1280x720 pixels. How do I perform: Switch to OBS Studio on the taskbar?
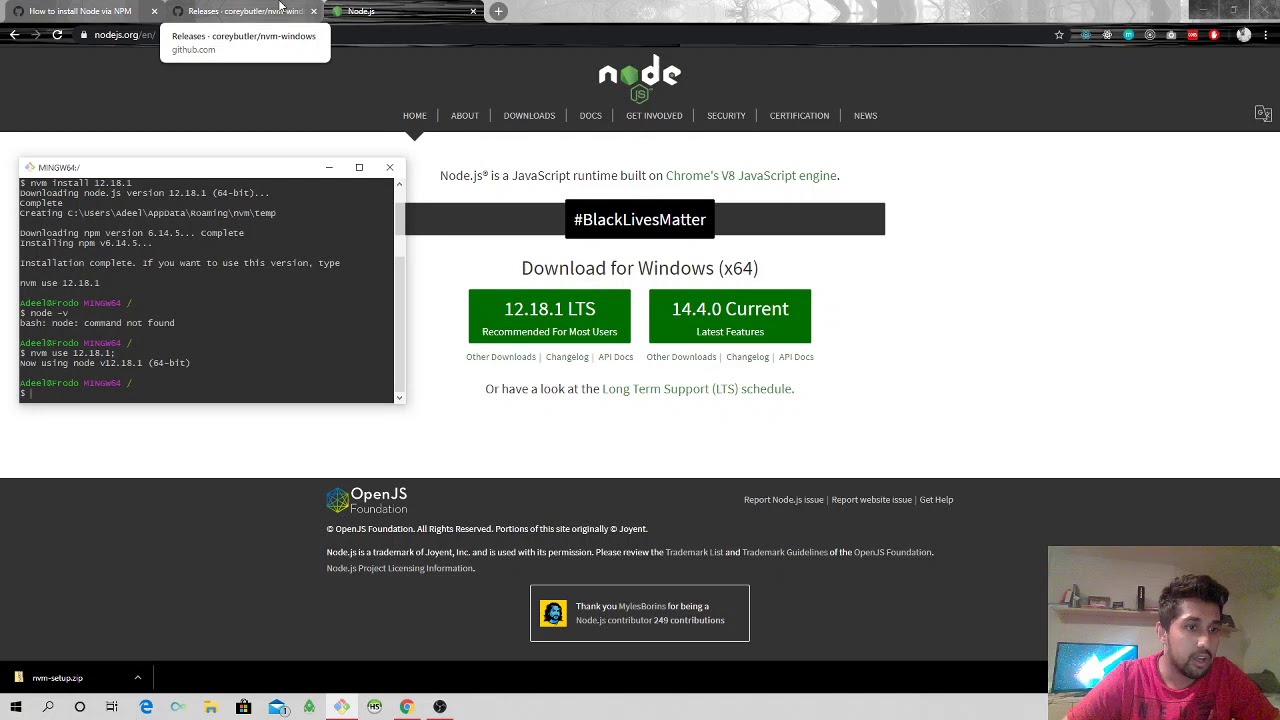coord(440,707)
